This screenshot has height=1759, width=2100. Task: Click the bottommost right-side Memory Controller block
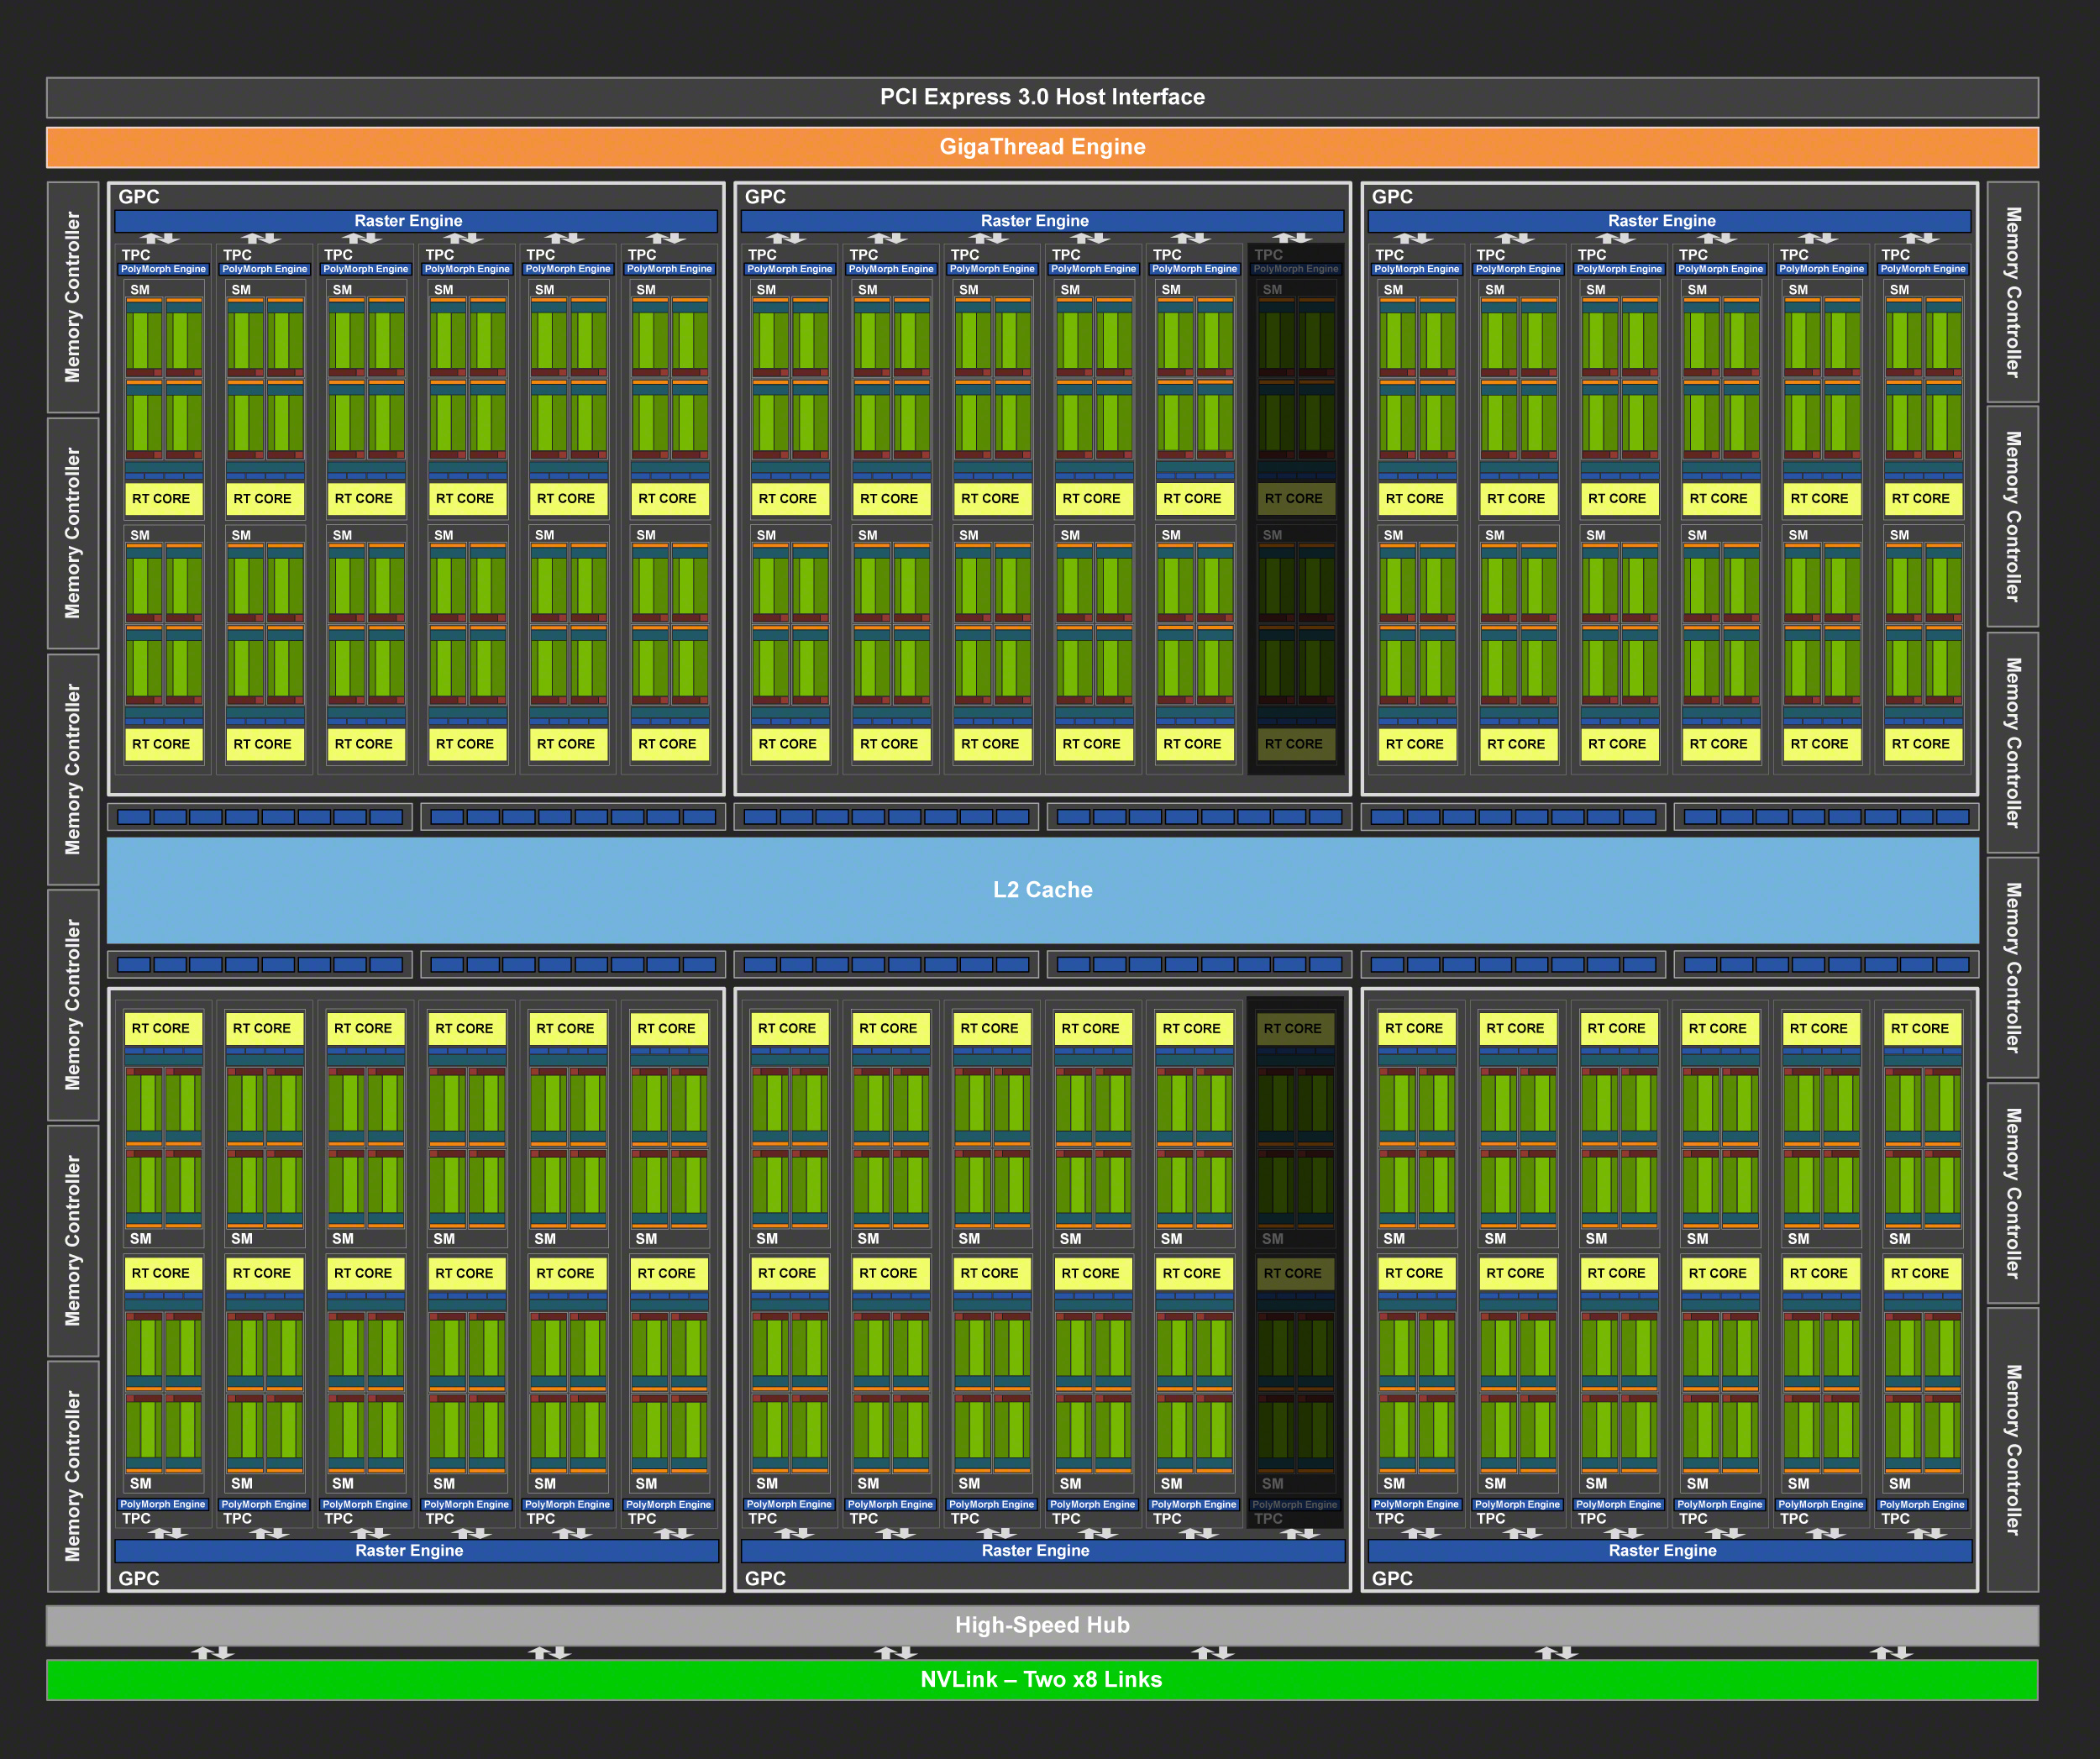[x=2012, y=1449]
